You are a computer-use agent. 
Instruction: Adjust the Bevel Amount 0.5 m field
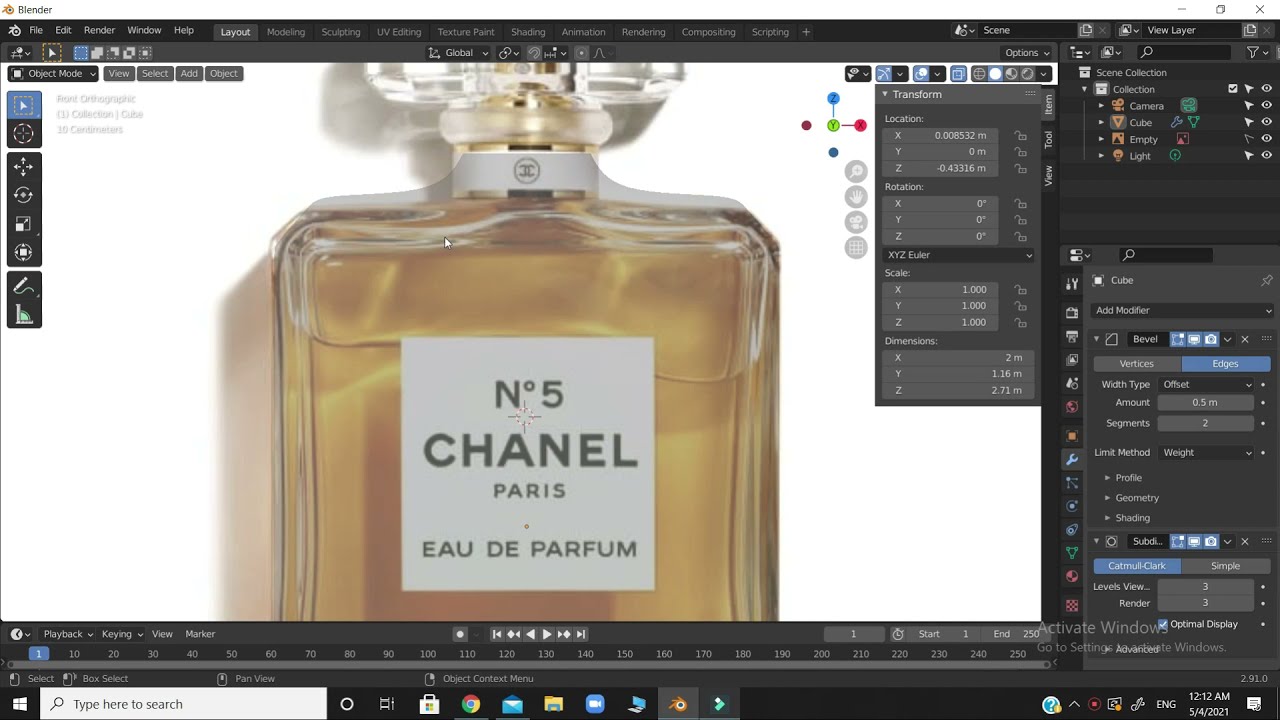click(x=1205, y=403)
